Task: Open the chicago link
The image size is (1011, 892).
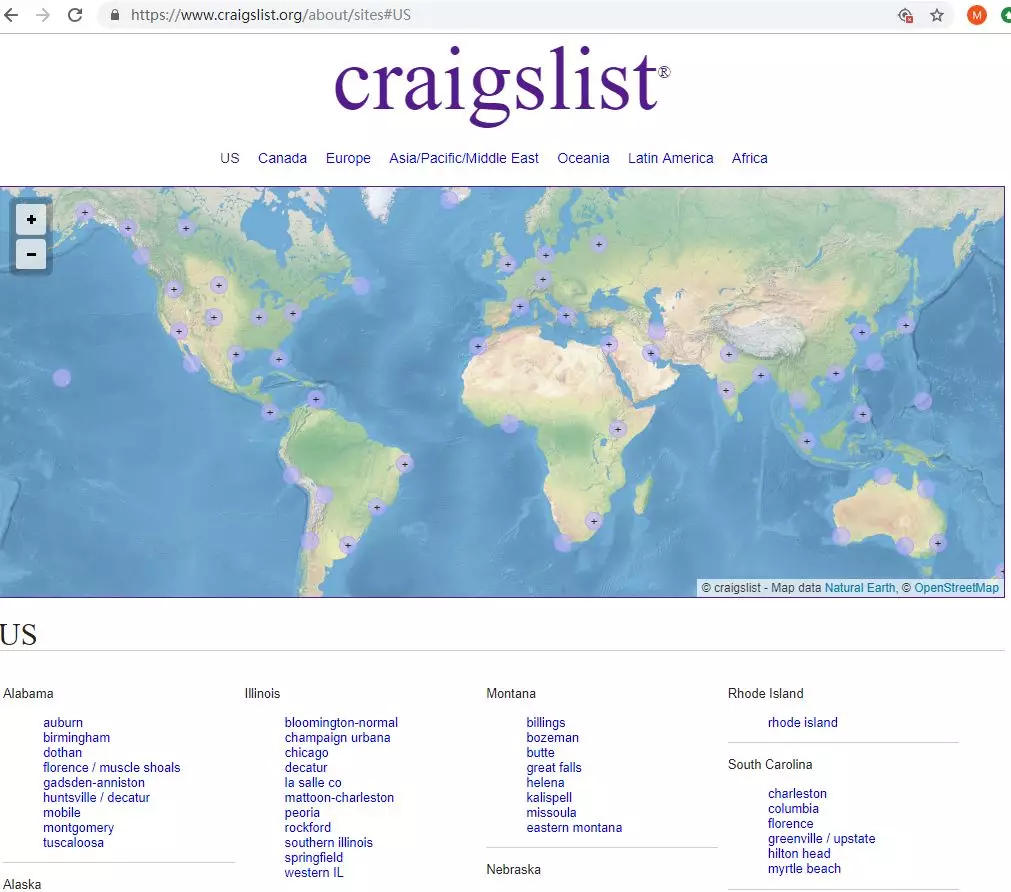Action: click(x=306, y=752)
